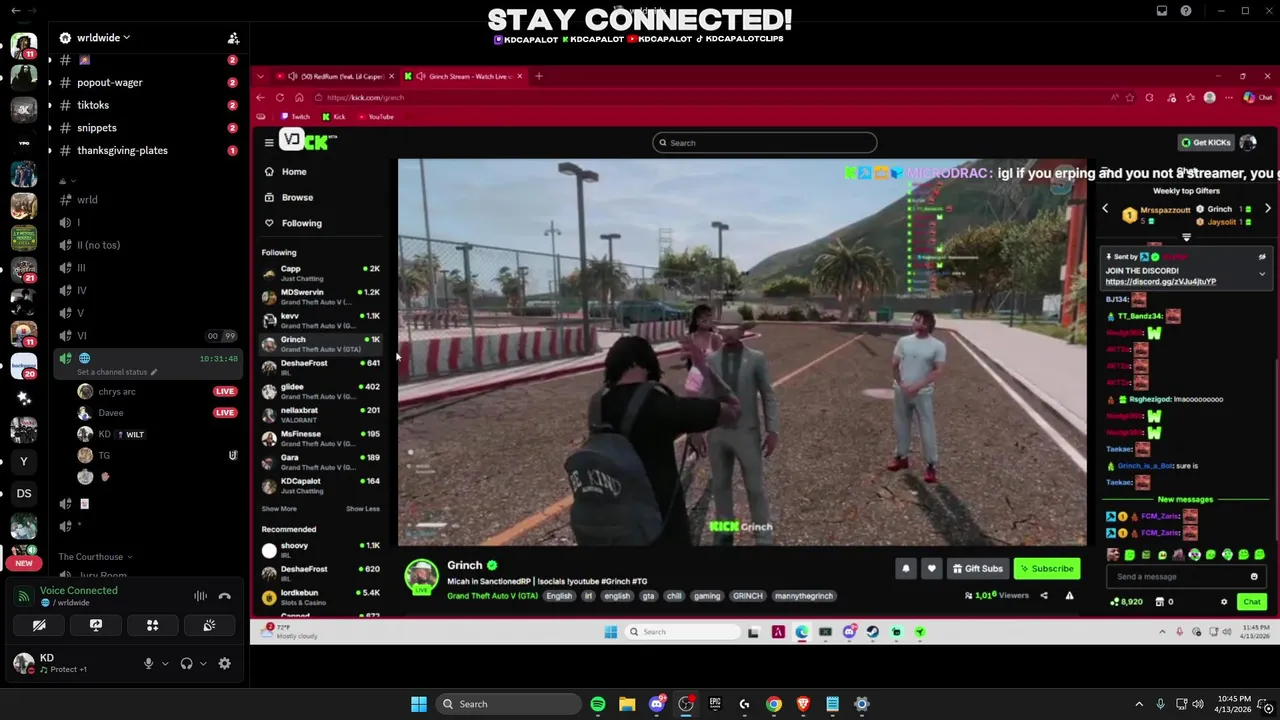This screenshot has width=1280, height=720.
Task: Open Spotify from the Windows taskbar
Action: click(x=598, y=704)
